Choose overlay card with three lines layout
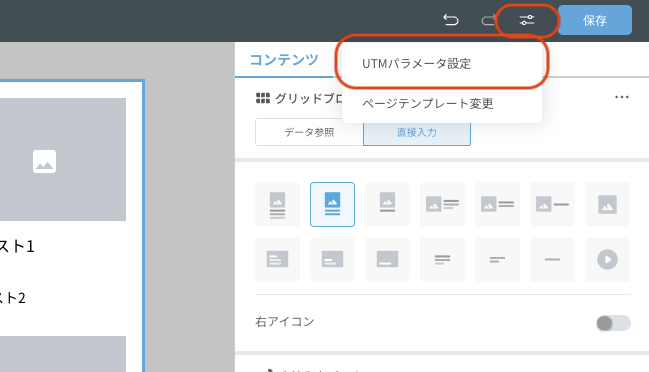Image resolution: width=649 pixels, height=372 pixels. tap(277, 259)
